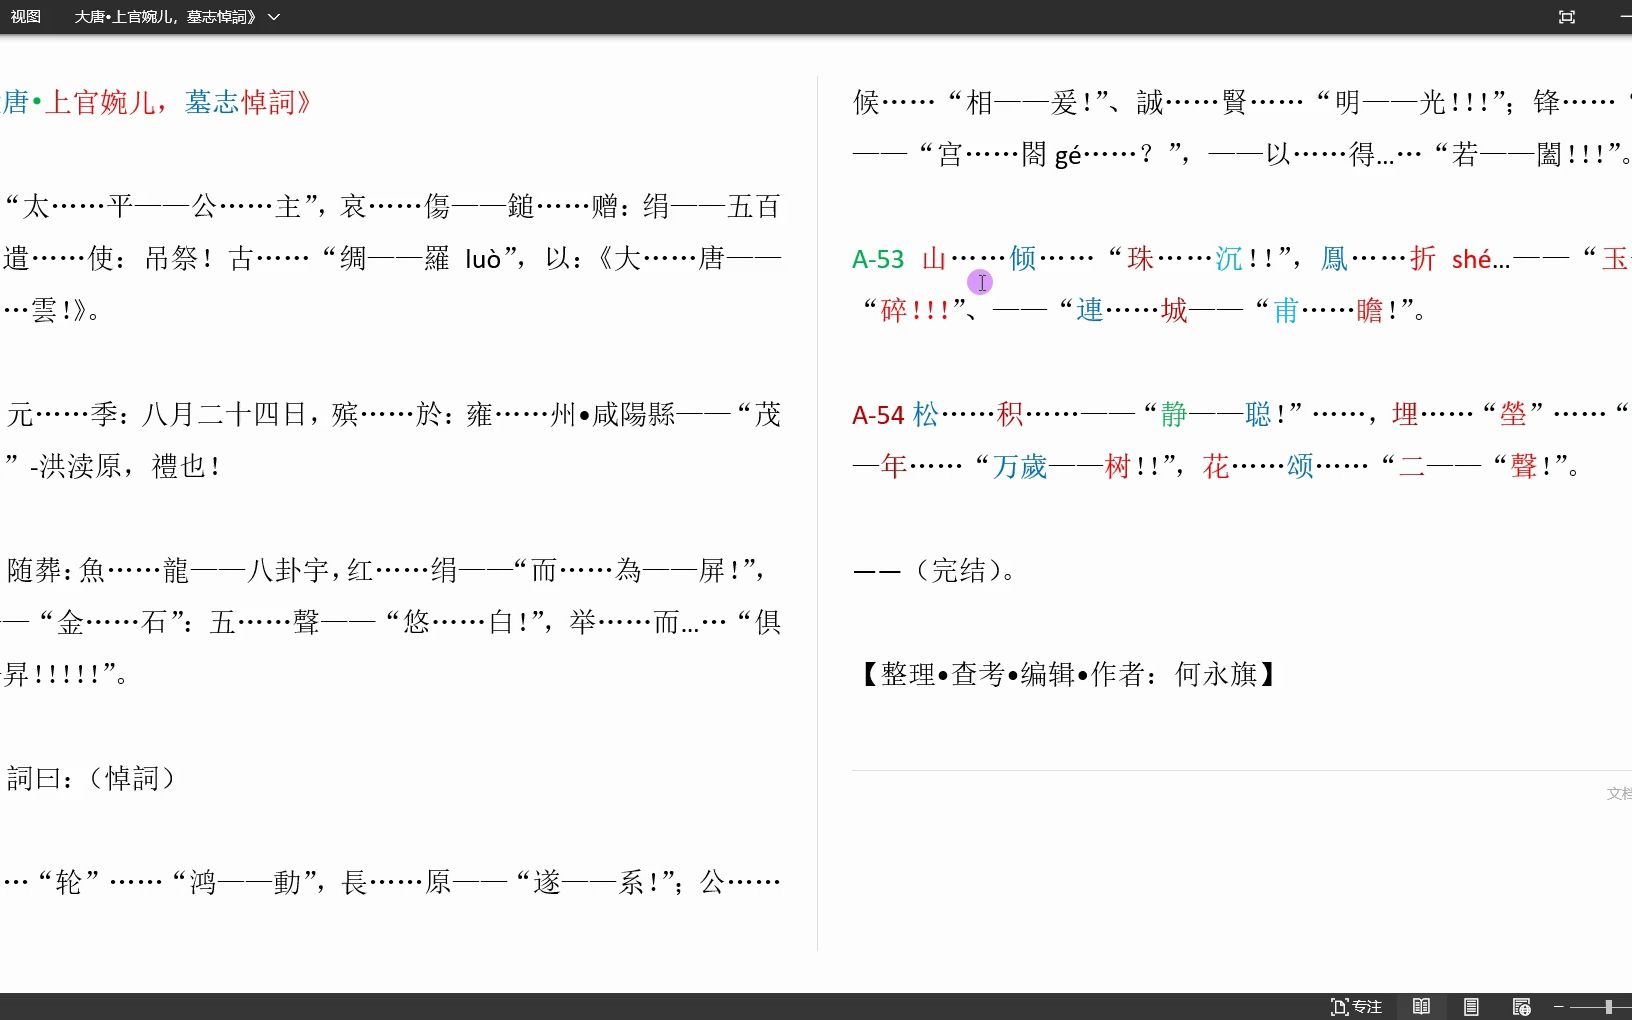Click the text 魚……龍
Viewport: 1632px width, 1020px height.
point(134,571)
